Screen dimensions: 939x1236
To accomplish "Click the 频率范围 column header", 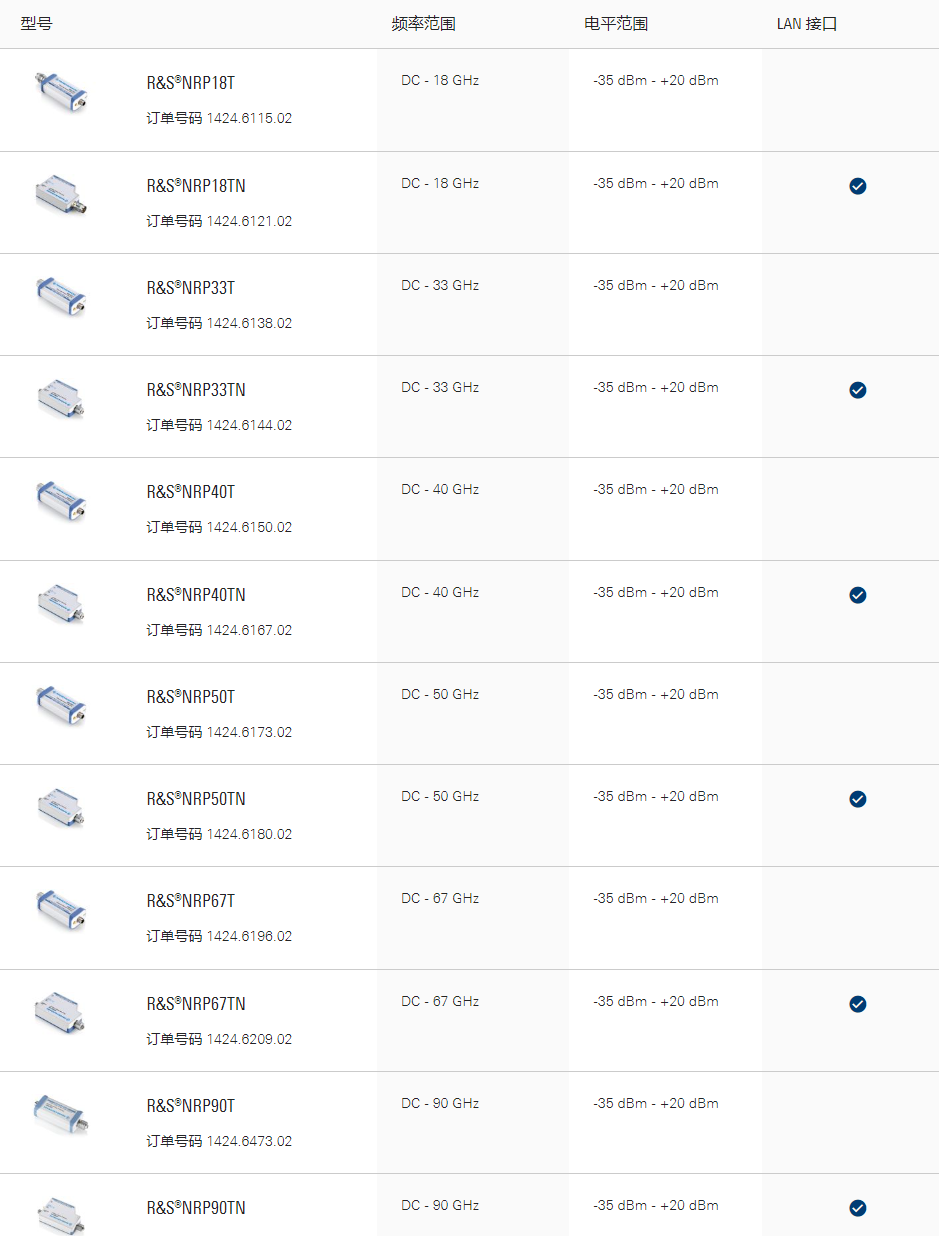I will pyautogui.click(x=423, y=24).
